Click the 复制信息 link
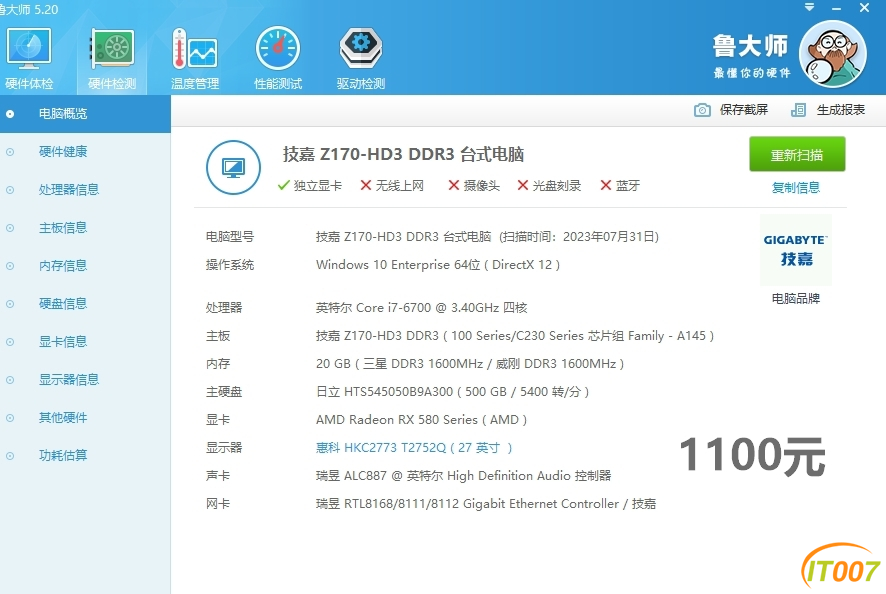 pyautogui.click(x=796, y=188)
